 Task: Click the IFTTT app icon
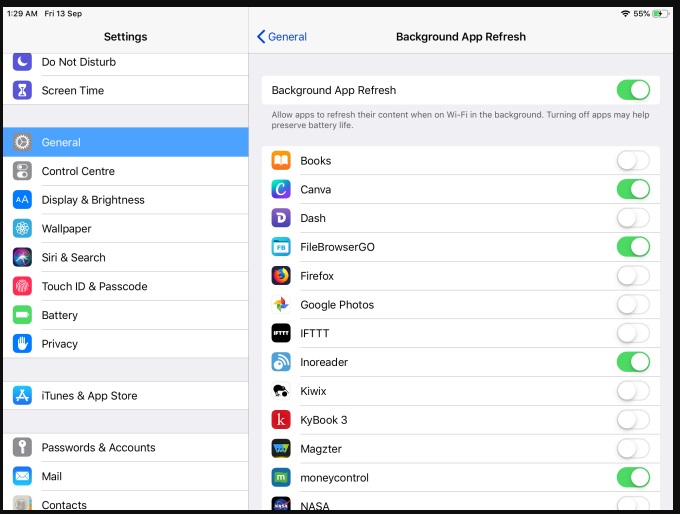[x=281, y=333]
